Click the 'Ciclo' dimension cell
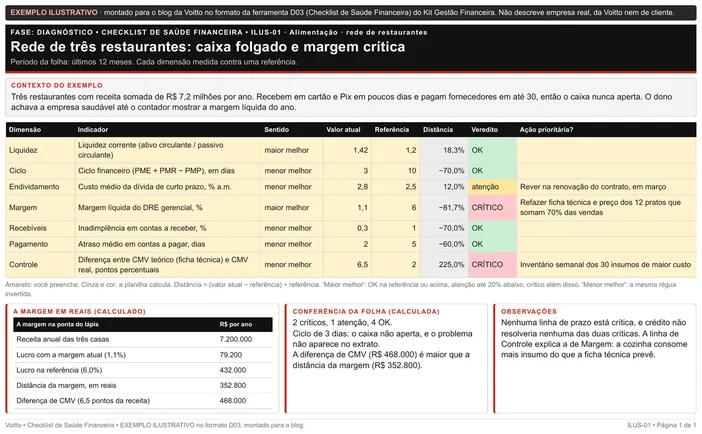This screenshot has width=702, height=434. (40, 171)
